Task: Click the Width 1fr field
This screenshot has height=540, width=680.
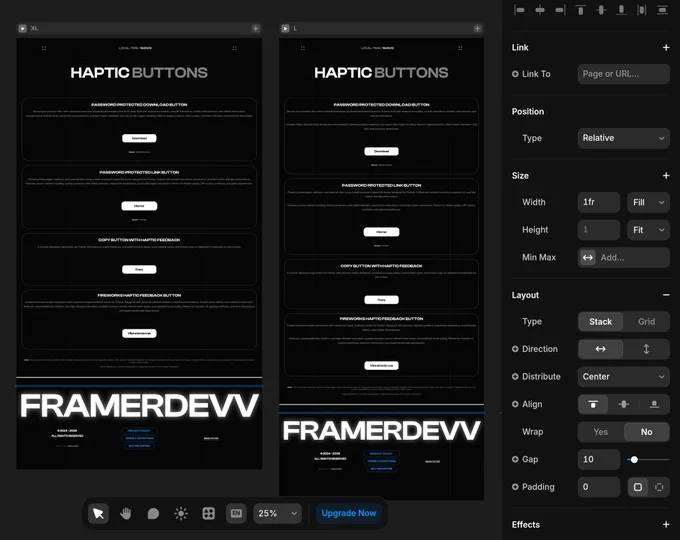Action: point(598,202)
